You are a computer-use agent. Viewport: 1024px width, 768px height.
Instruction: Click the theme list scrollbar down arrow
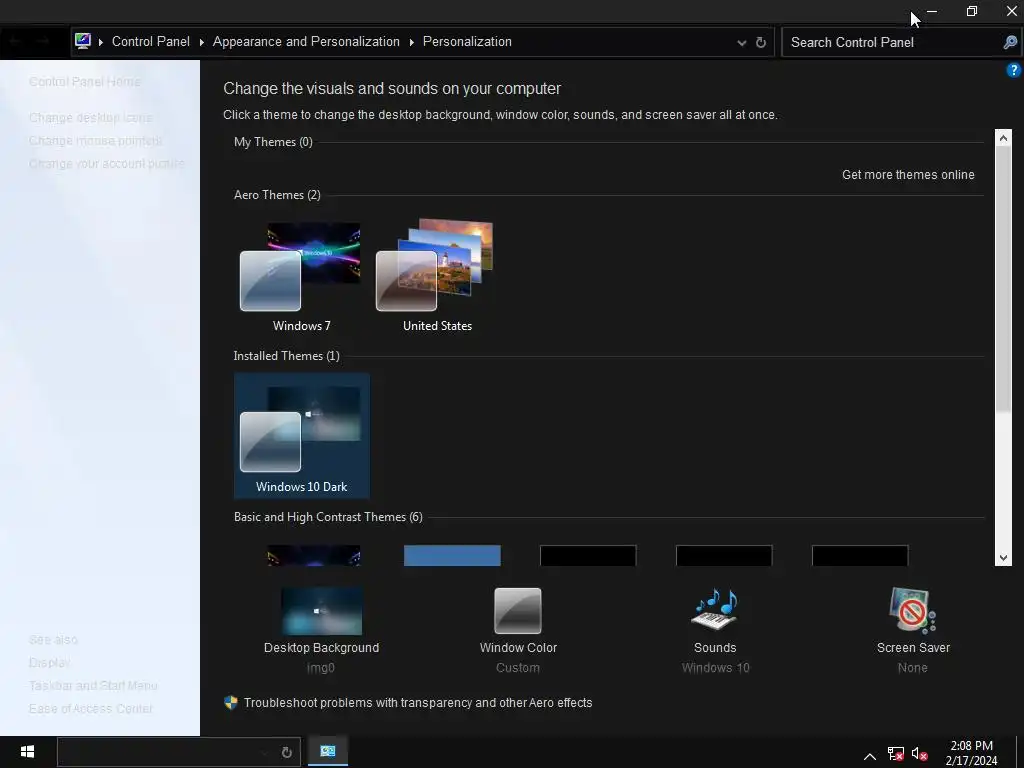click(1003, 558)
